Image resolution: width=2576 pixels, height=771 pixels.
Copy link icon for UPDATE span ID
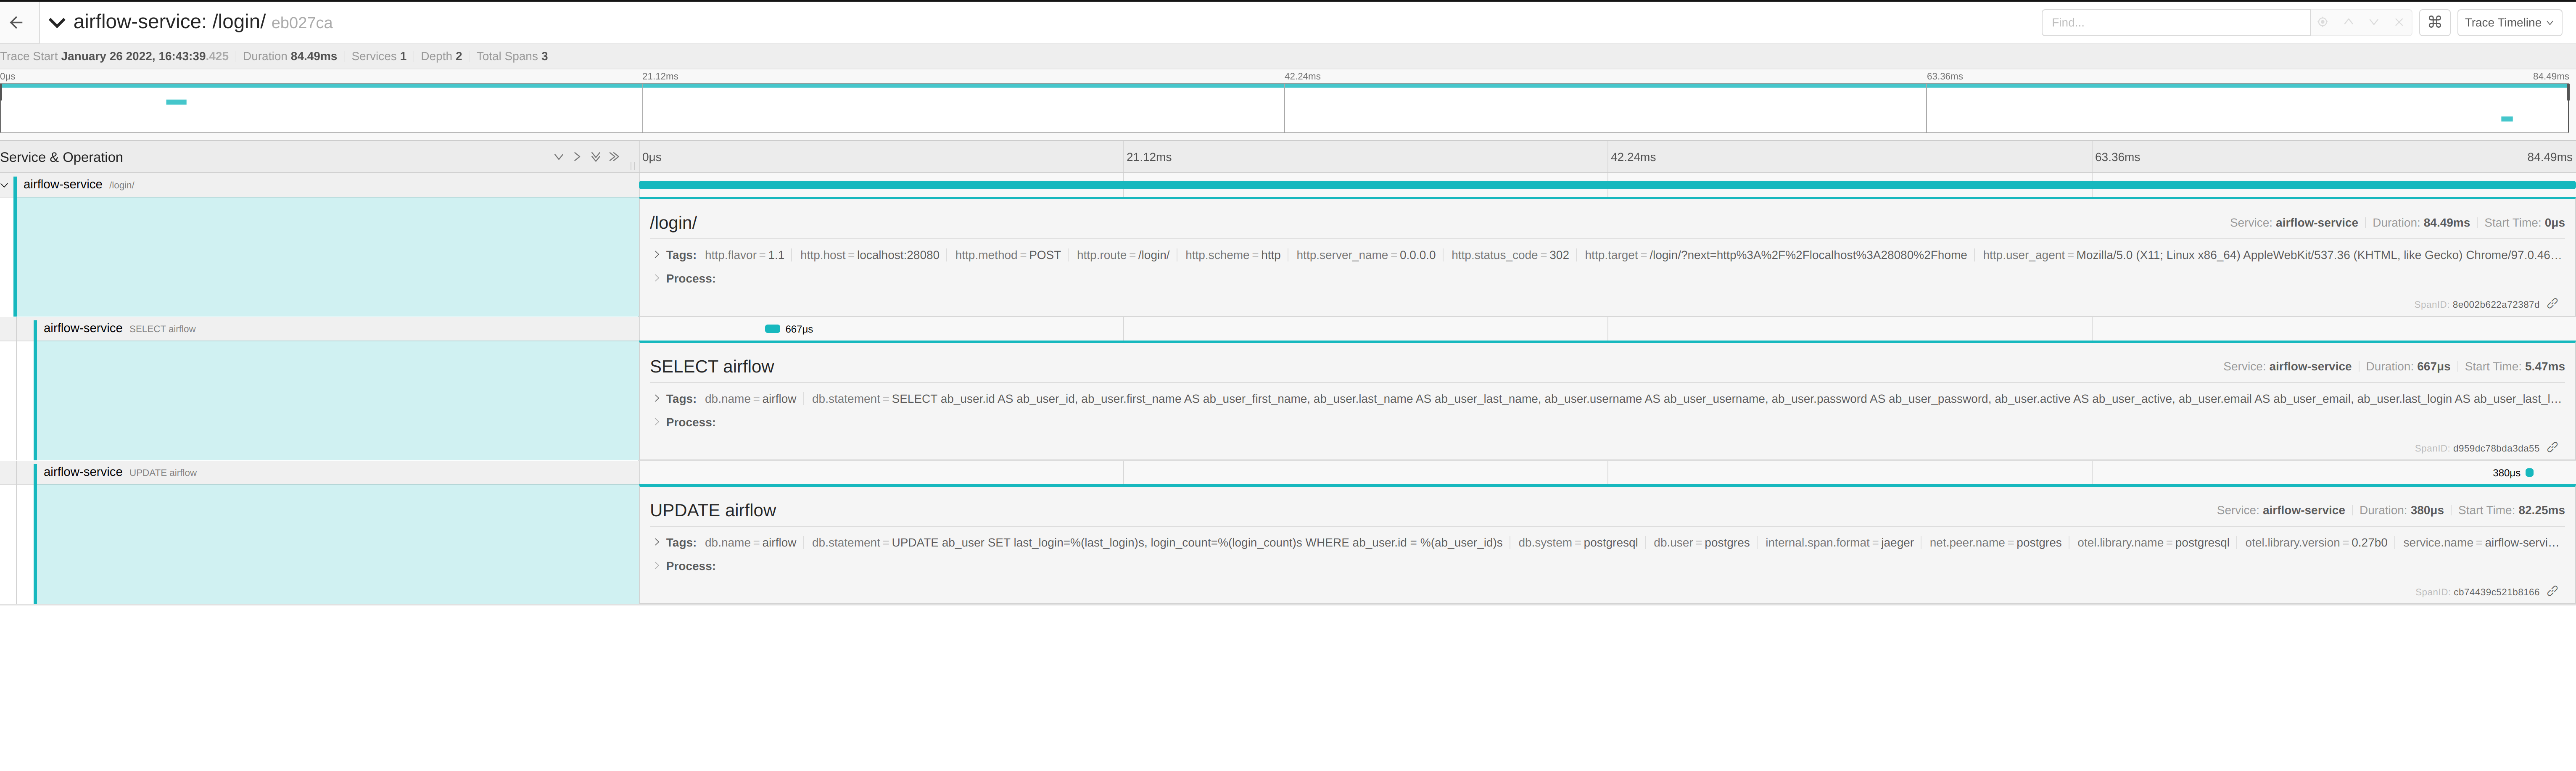pyautogui.click(x=2552, y=591)
